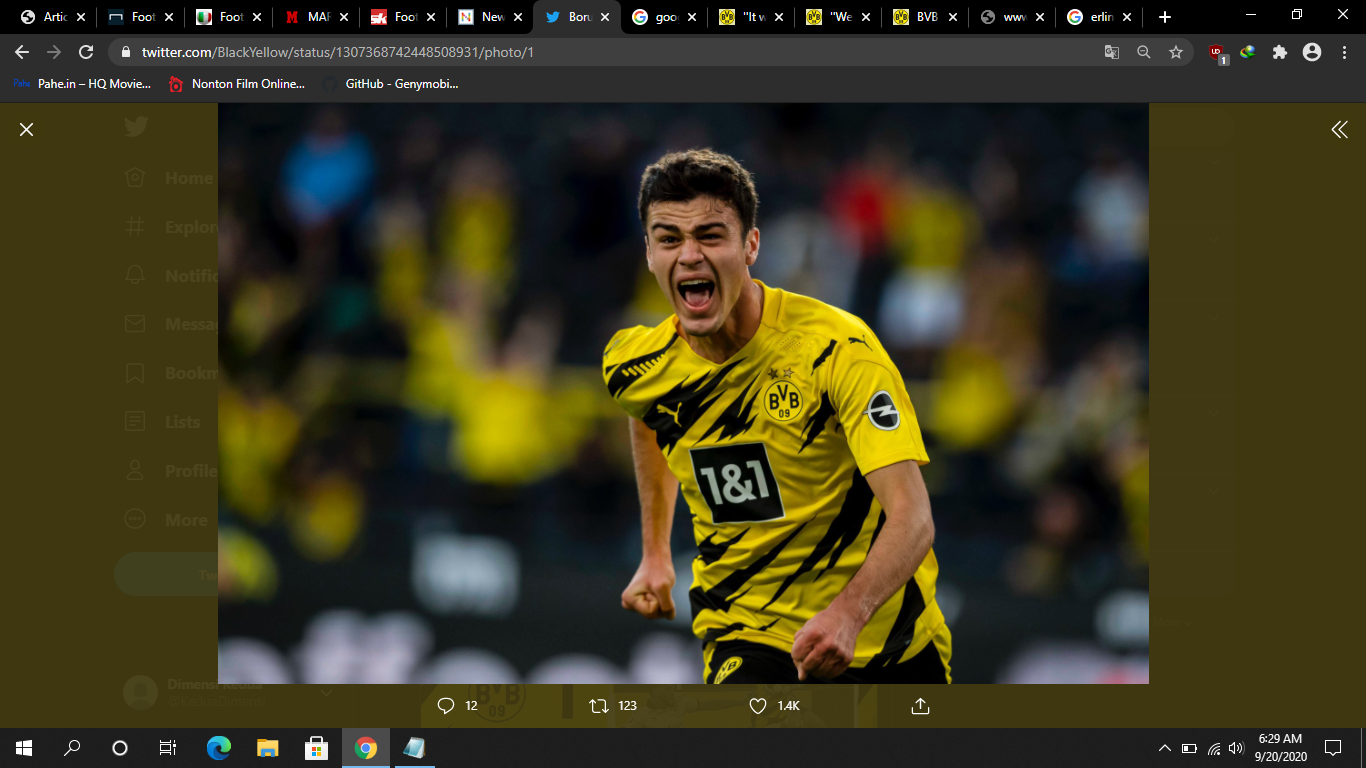
Task: Close the photo viewer with X
Action: coord(27,129)
